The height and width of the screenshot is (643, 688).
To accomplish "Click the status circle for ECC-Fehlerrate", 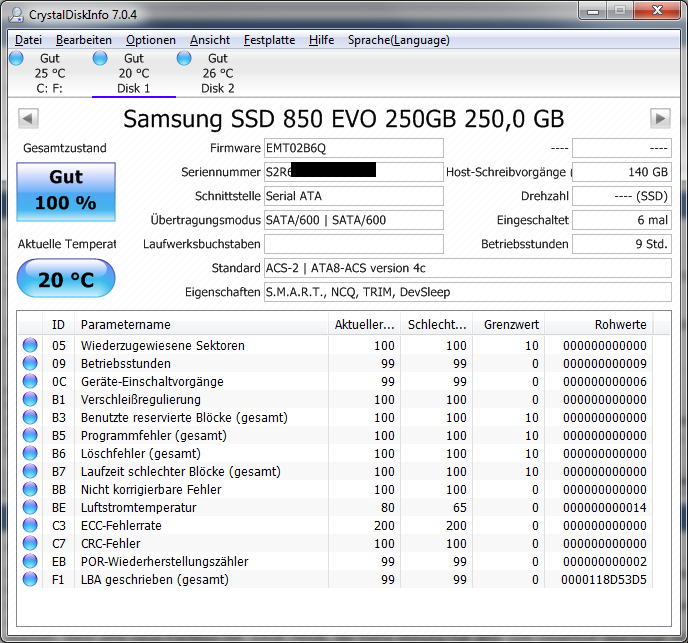I will click(30, 525).
